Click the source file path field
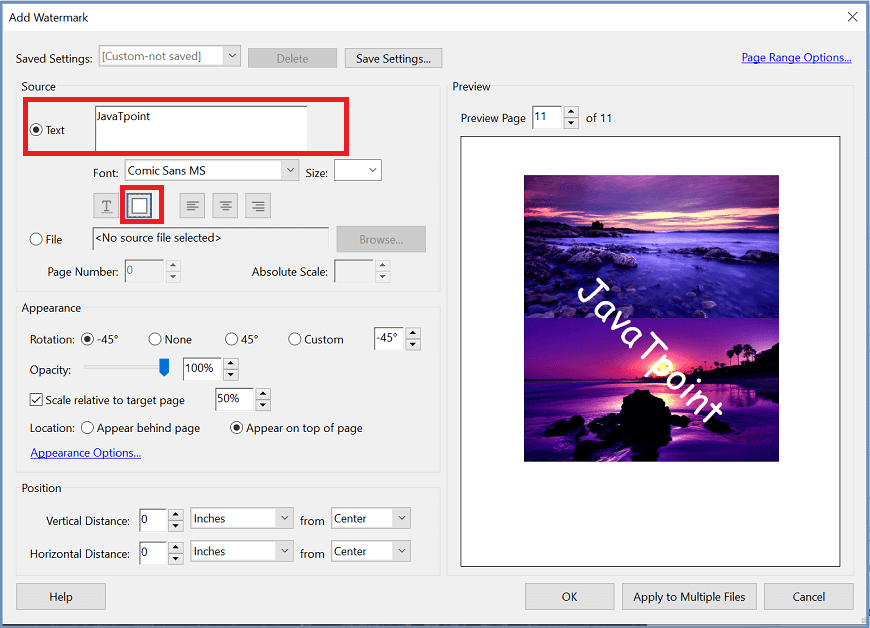This screenshot has width=870, height=628. point(210,239)
